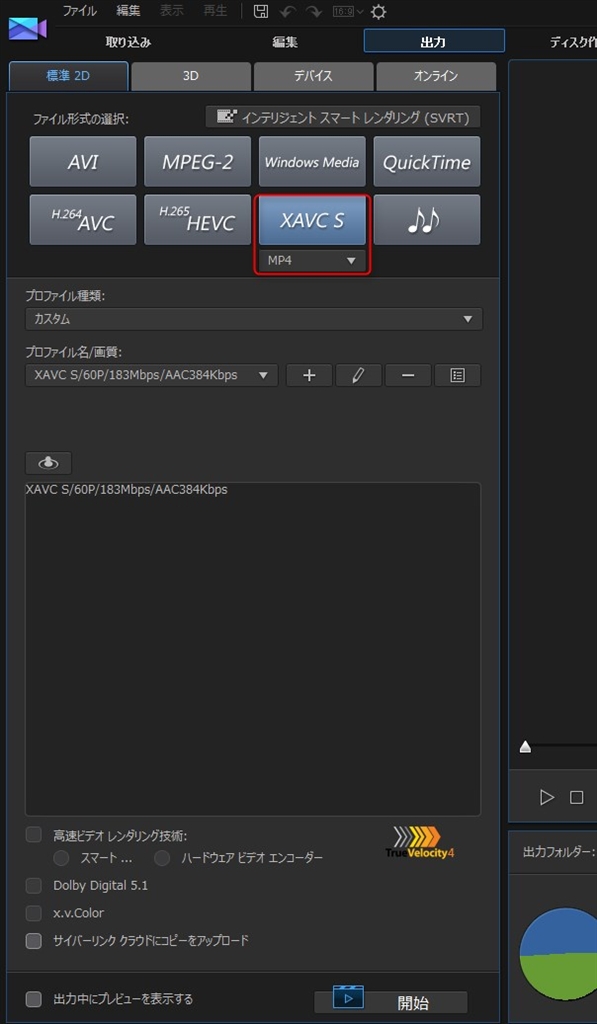Enable 高速ビデオ レンダリング技術 checkbox
The height and width of the screenshot is (1024, 597).
click(33, 835)
